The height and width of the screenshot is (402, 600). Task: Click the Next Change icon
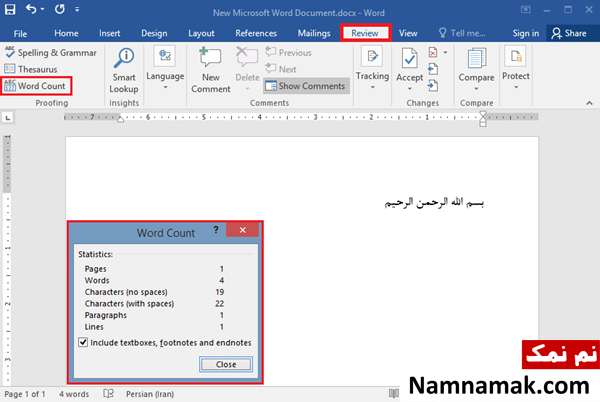click(x=433, y=86)
